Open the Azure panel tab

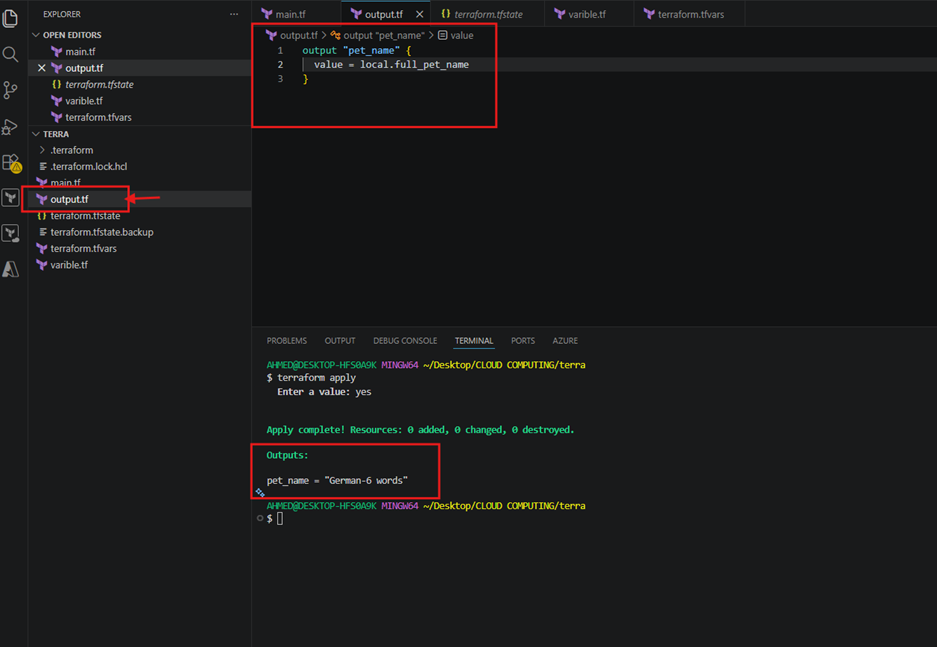point(565,341)
